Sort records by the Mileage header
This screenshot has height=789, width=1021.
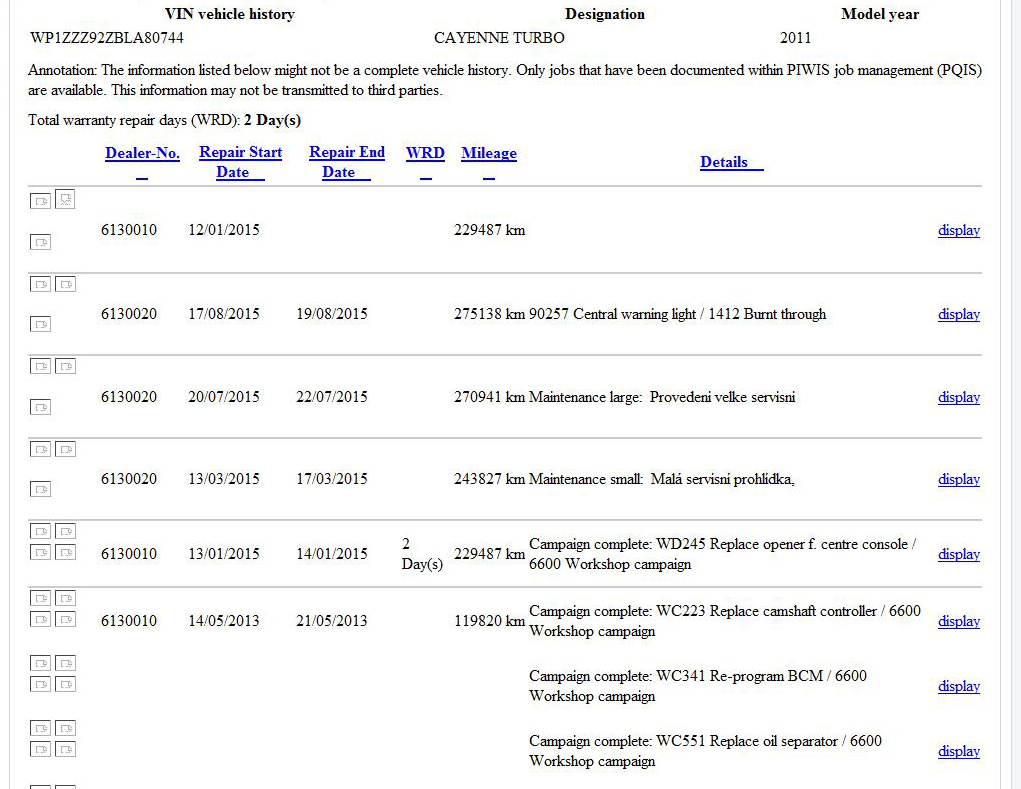(488, 154)
